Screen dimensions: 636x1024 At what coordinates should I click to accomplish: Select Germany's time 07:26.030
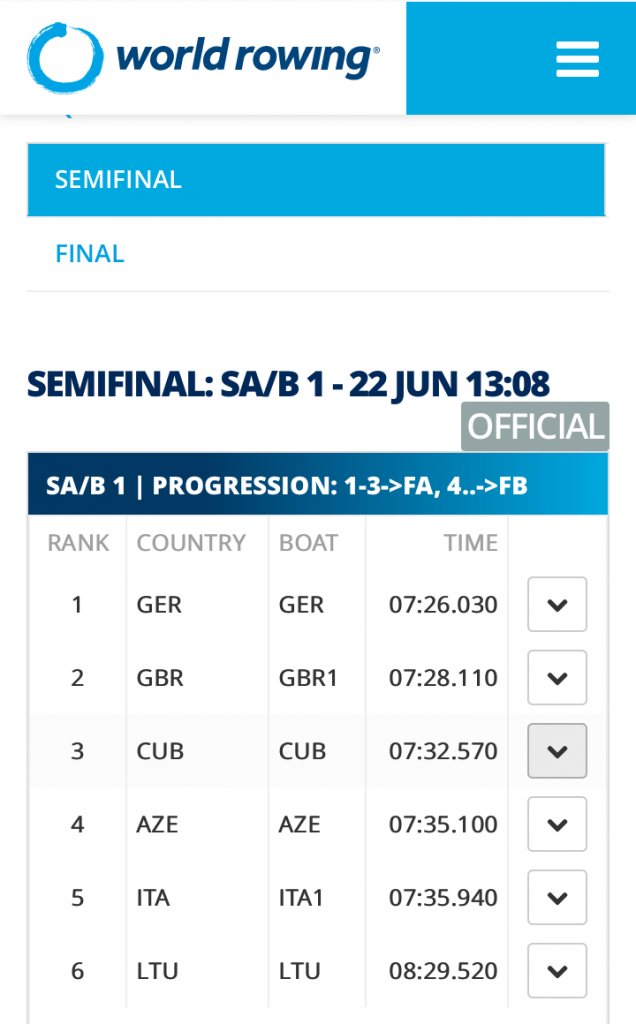coord(443,605)
